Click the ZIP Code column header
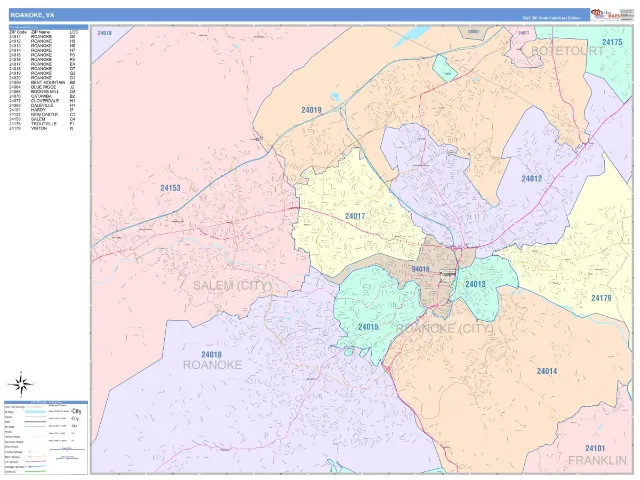The width and height of the screenshot is (640, 480). click(18, 32)
